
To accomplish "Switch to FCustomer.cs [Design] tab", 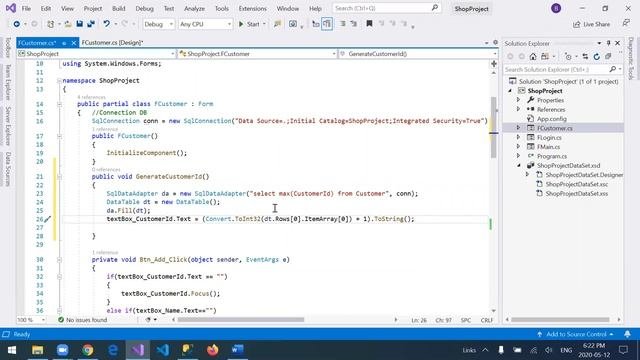I will tap(112, 42).
